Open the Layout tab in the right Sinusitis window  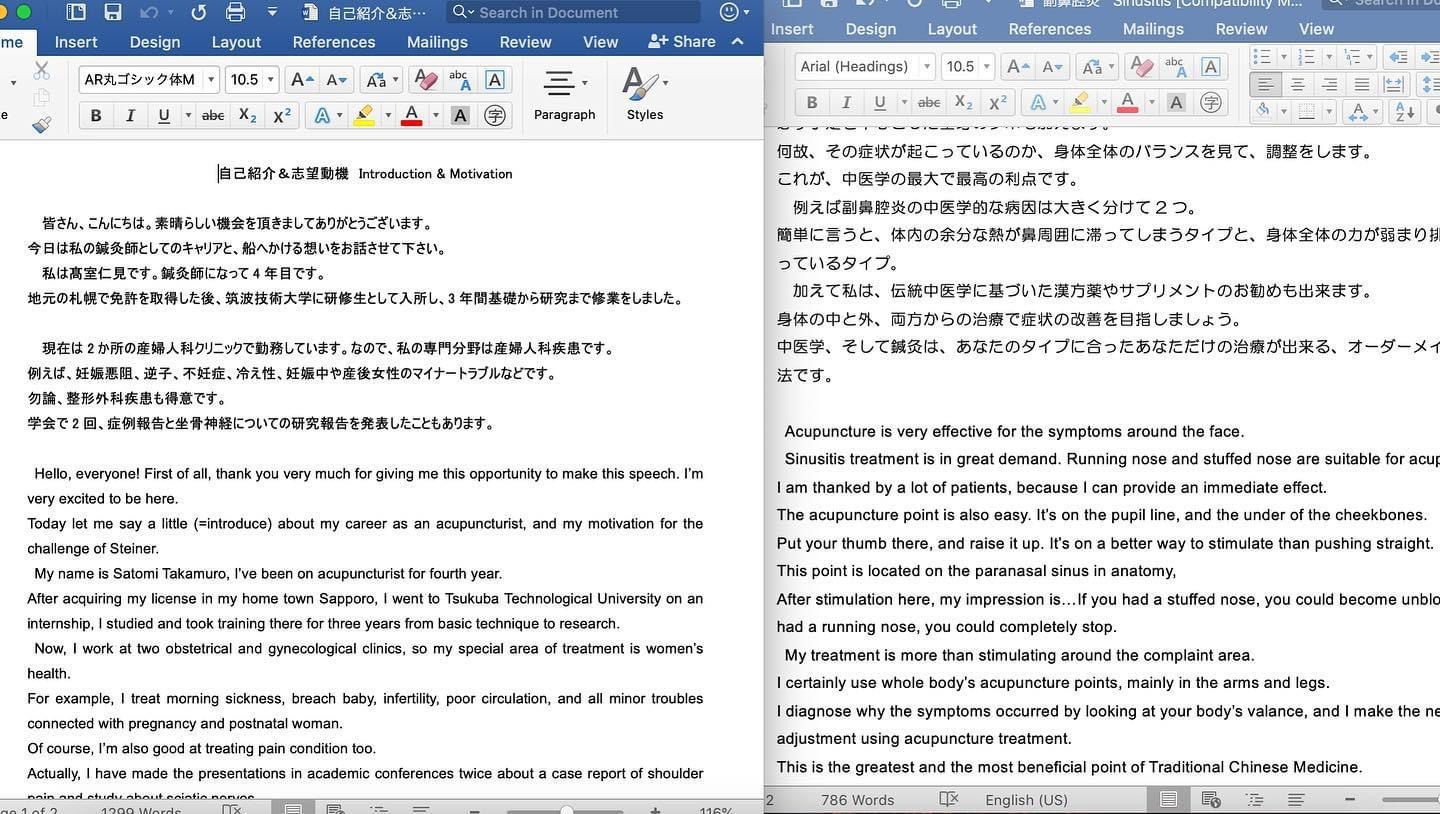(x=952, y=29)
